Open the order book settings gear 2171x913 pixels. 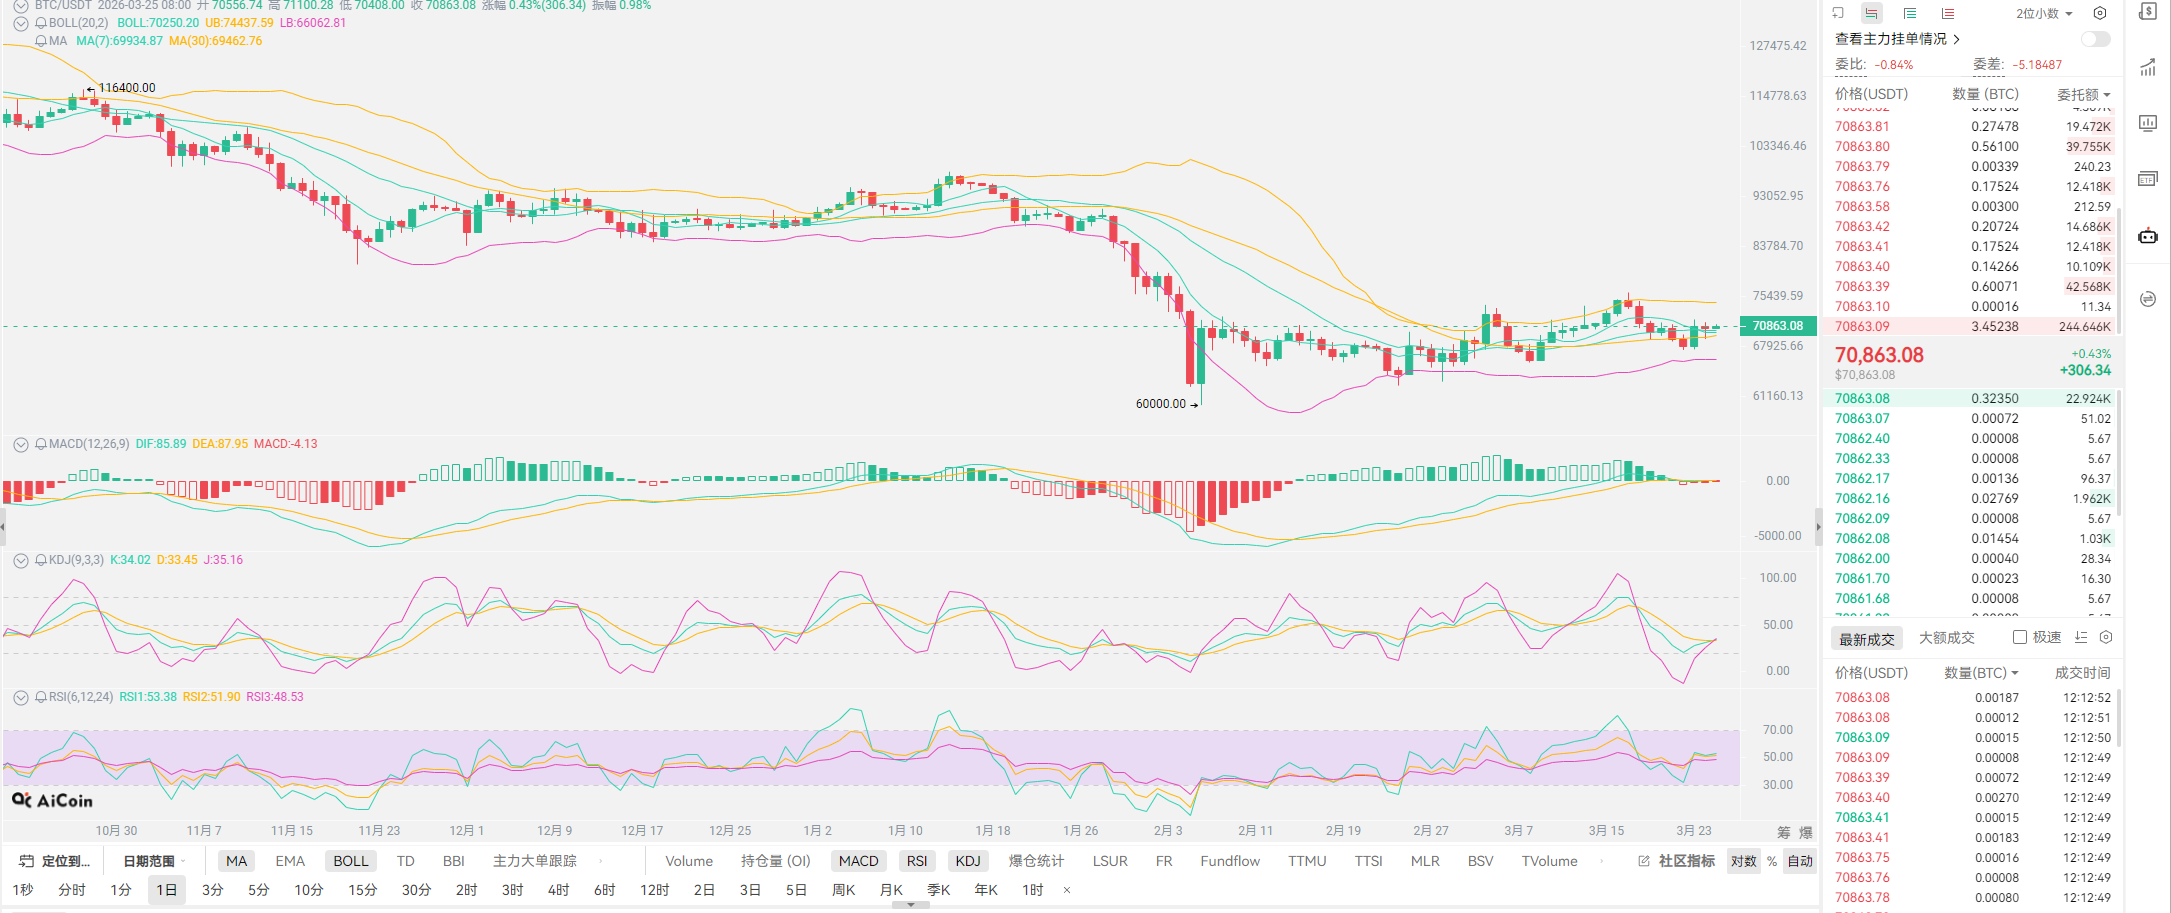[x=2100, y=13]
